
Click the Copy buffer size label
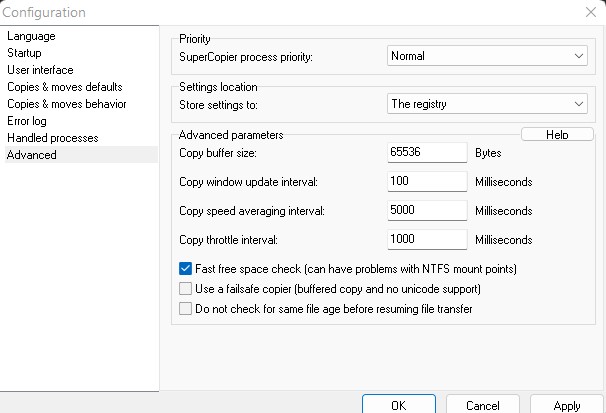click(x=218, y=153)
